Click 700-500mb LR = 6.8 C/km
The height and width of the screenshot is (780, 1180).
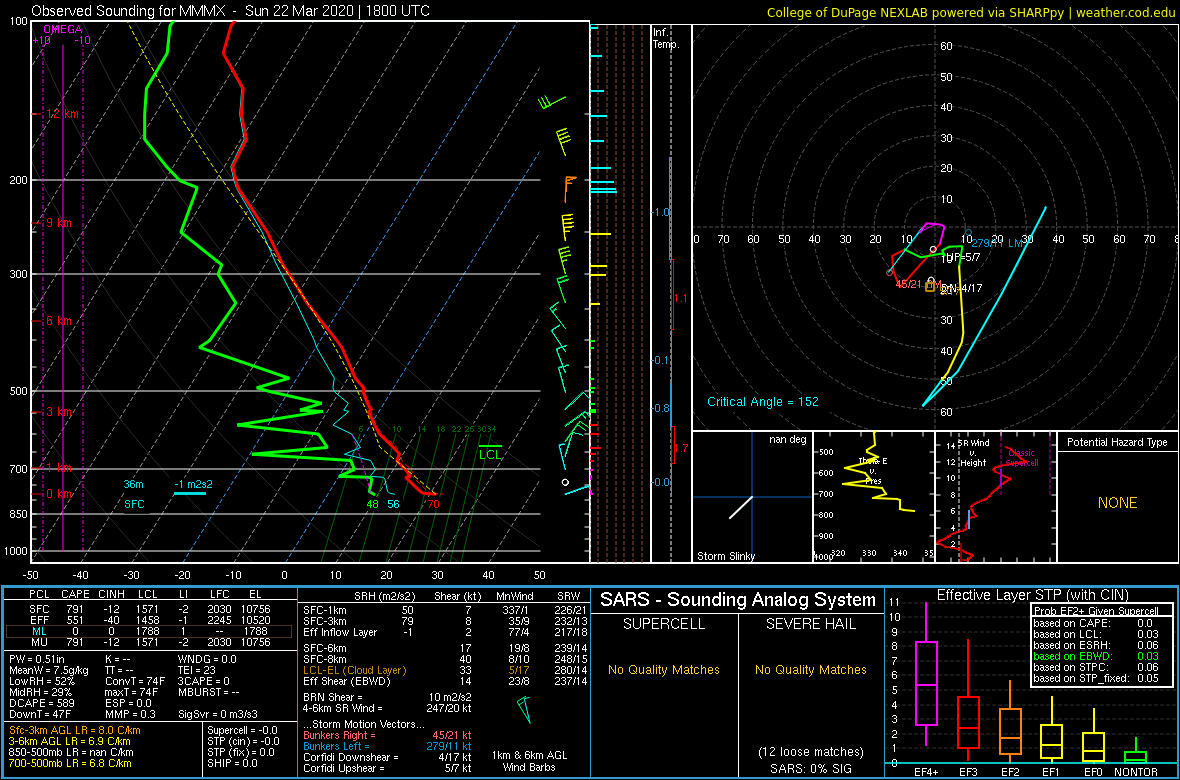71,764
